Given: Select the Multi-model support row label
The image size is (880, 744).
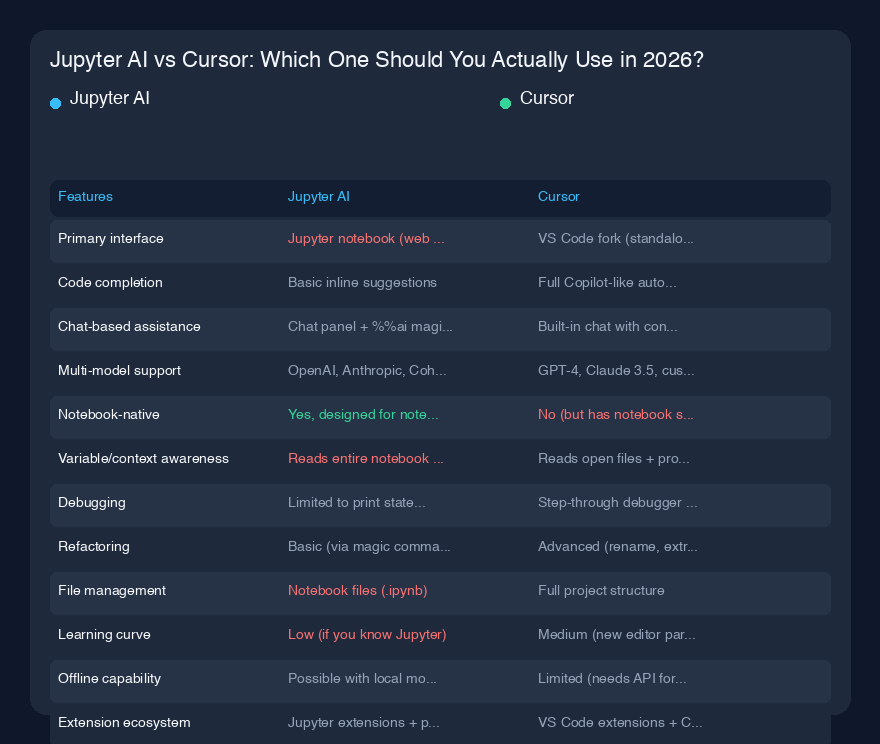Looking at the screenshot, I should click(x=119, y=370).
